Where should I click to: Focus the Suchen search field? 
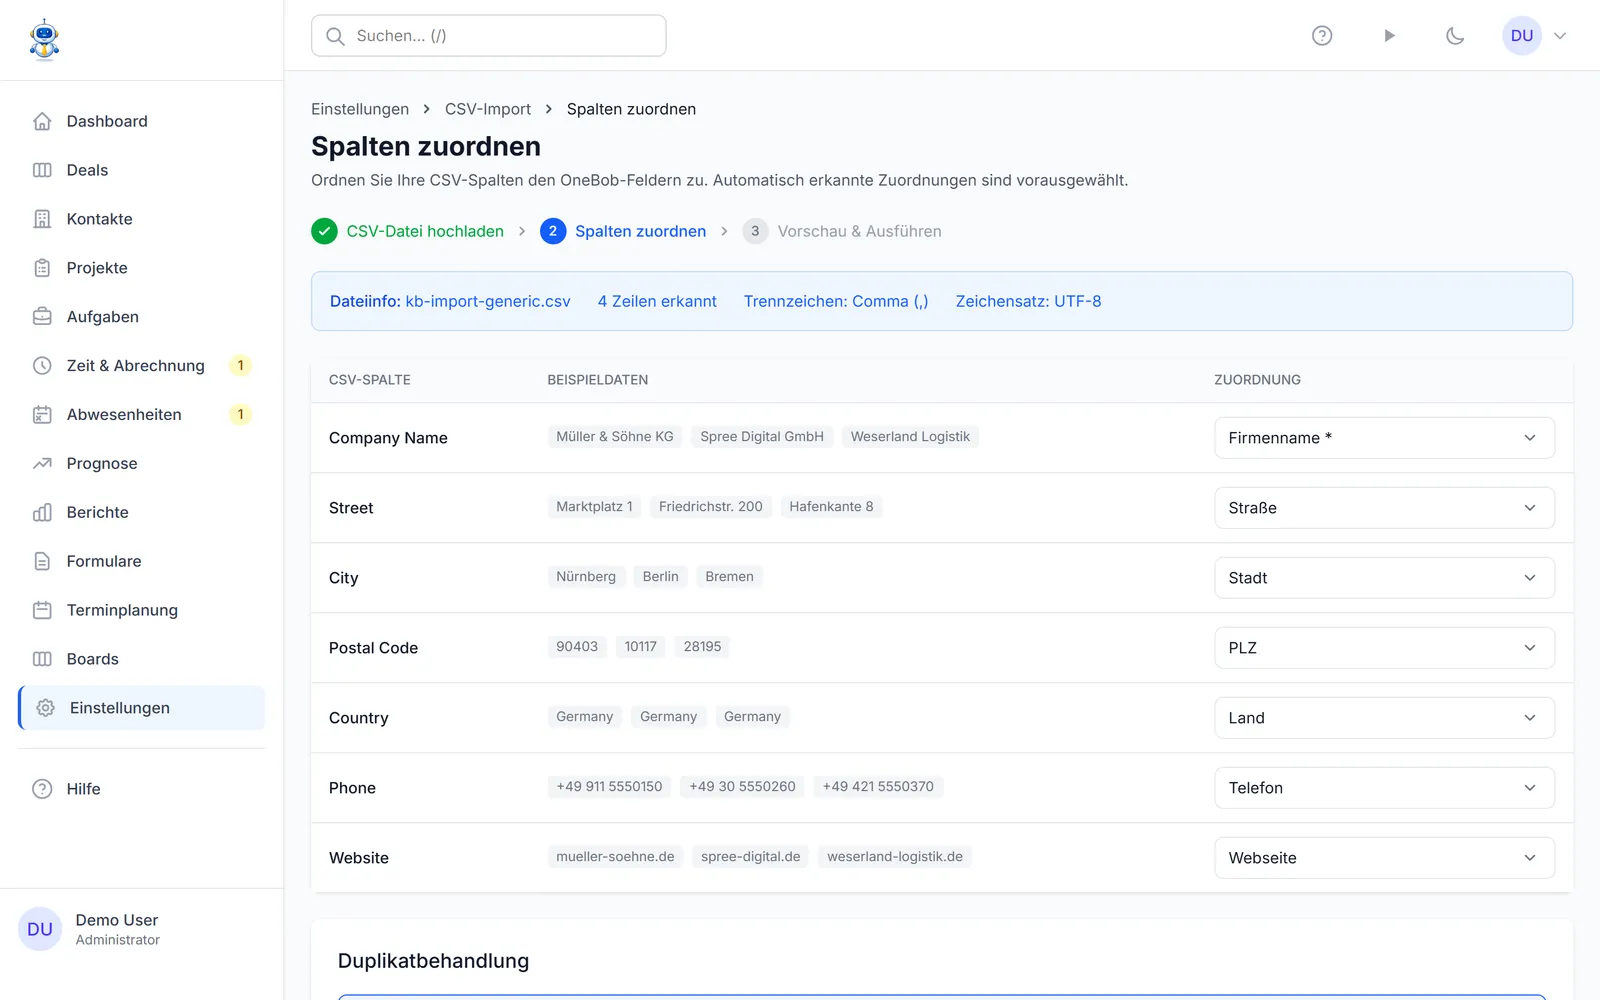coord(489,36)
